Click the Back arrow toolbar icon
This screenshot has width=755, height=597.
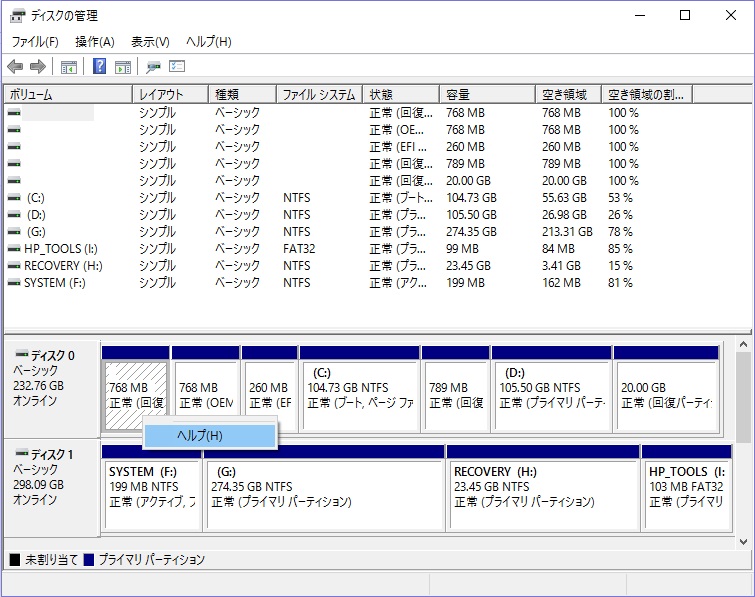(15, 66)
